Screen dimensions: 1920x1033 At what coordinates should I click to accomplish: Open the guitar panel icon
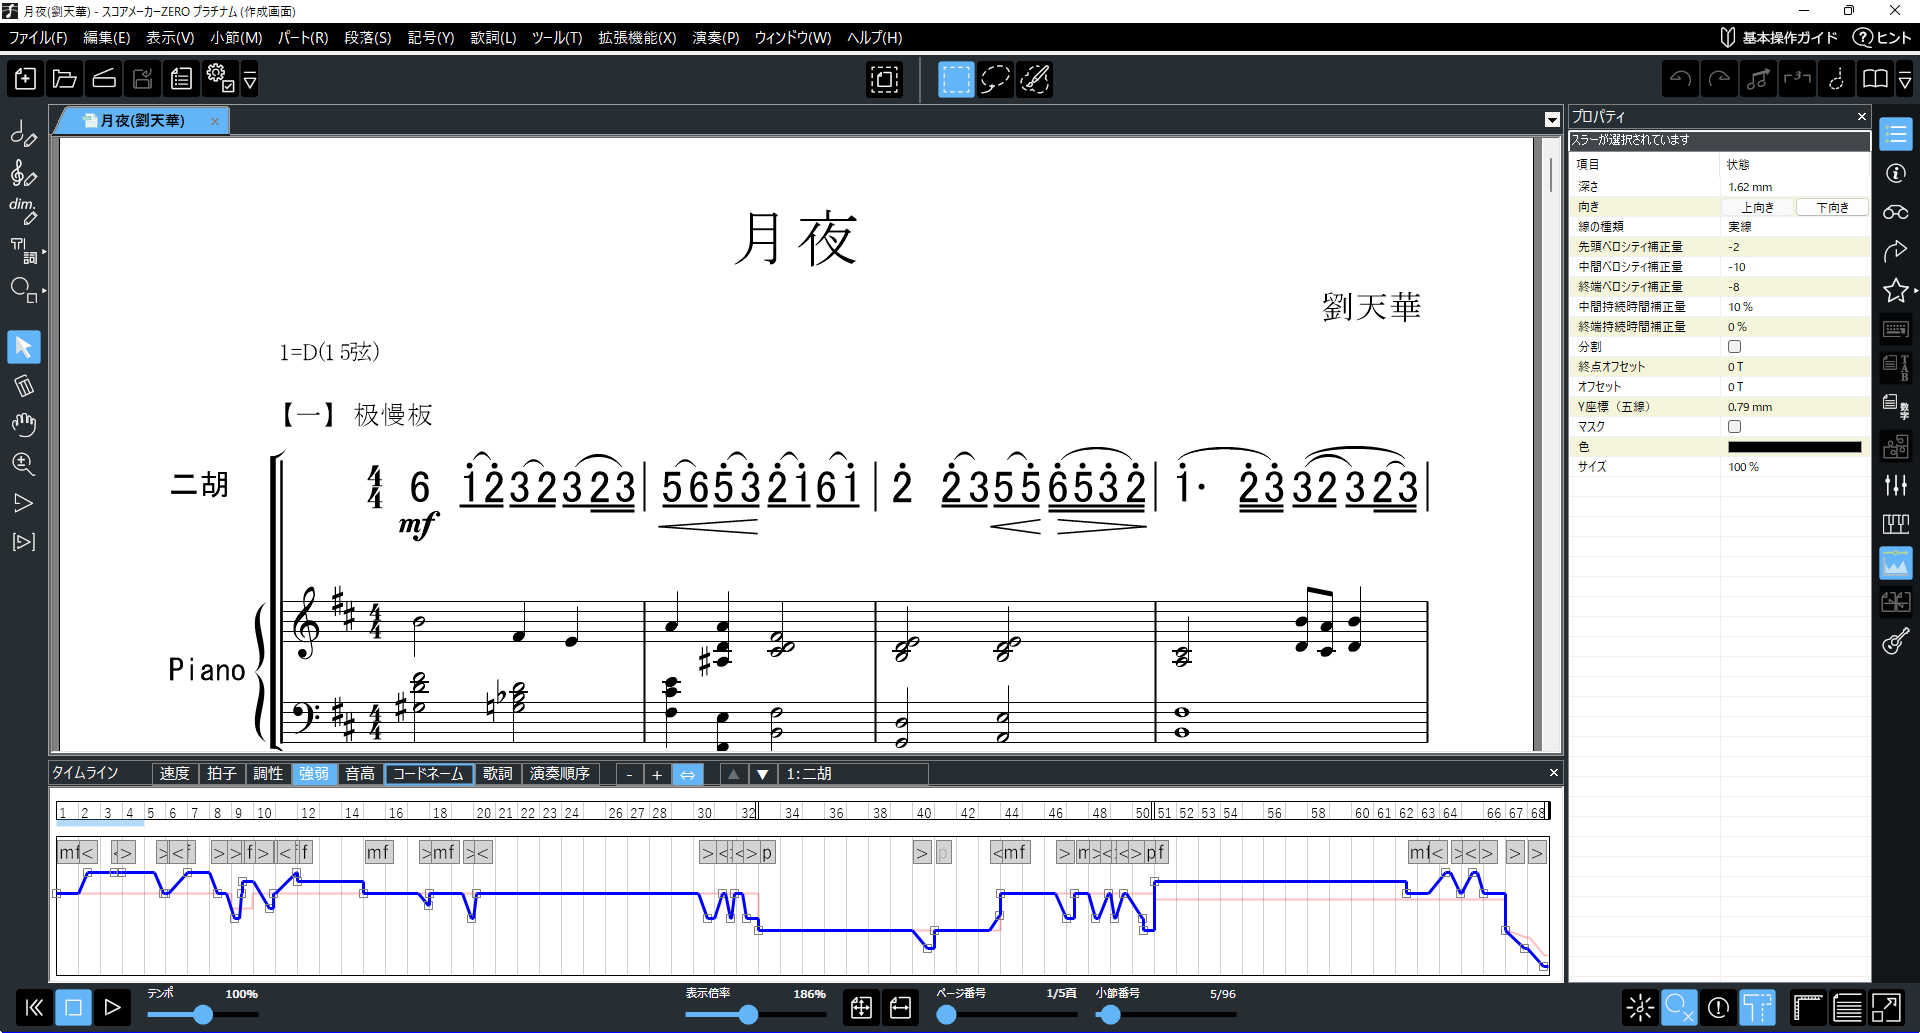[x=1896, y=641]
